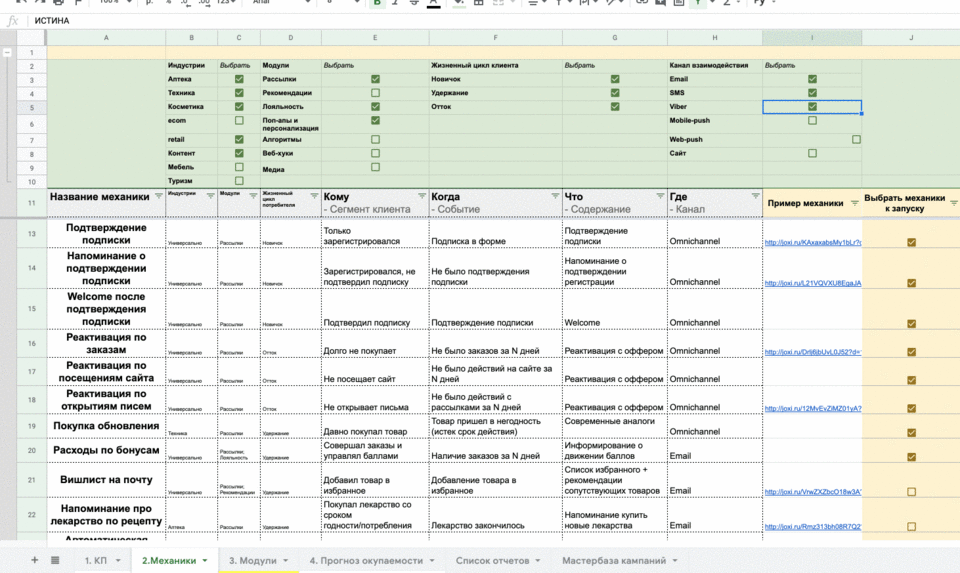960x573 pixels.
Task: Open filter on Индустрии header in row 11
Action: coord(210,196)
